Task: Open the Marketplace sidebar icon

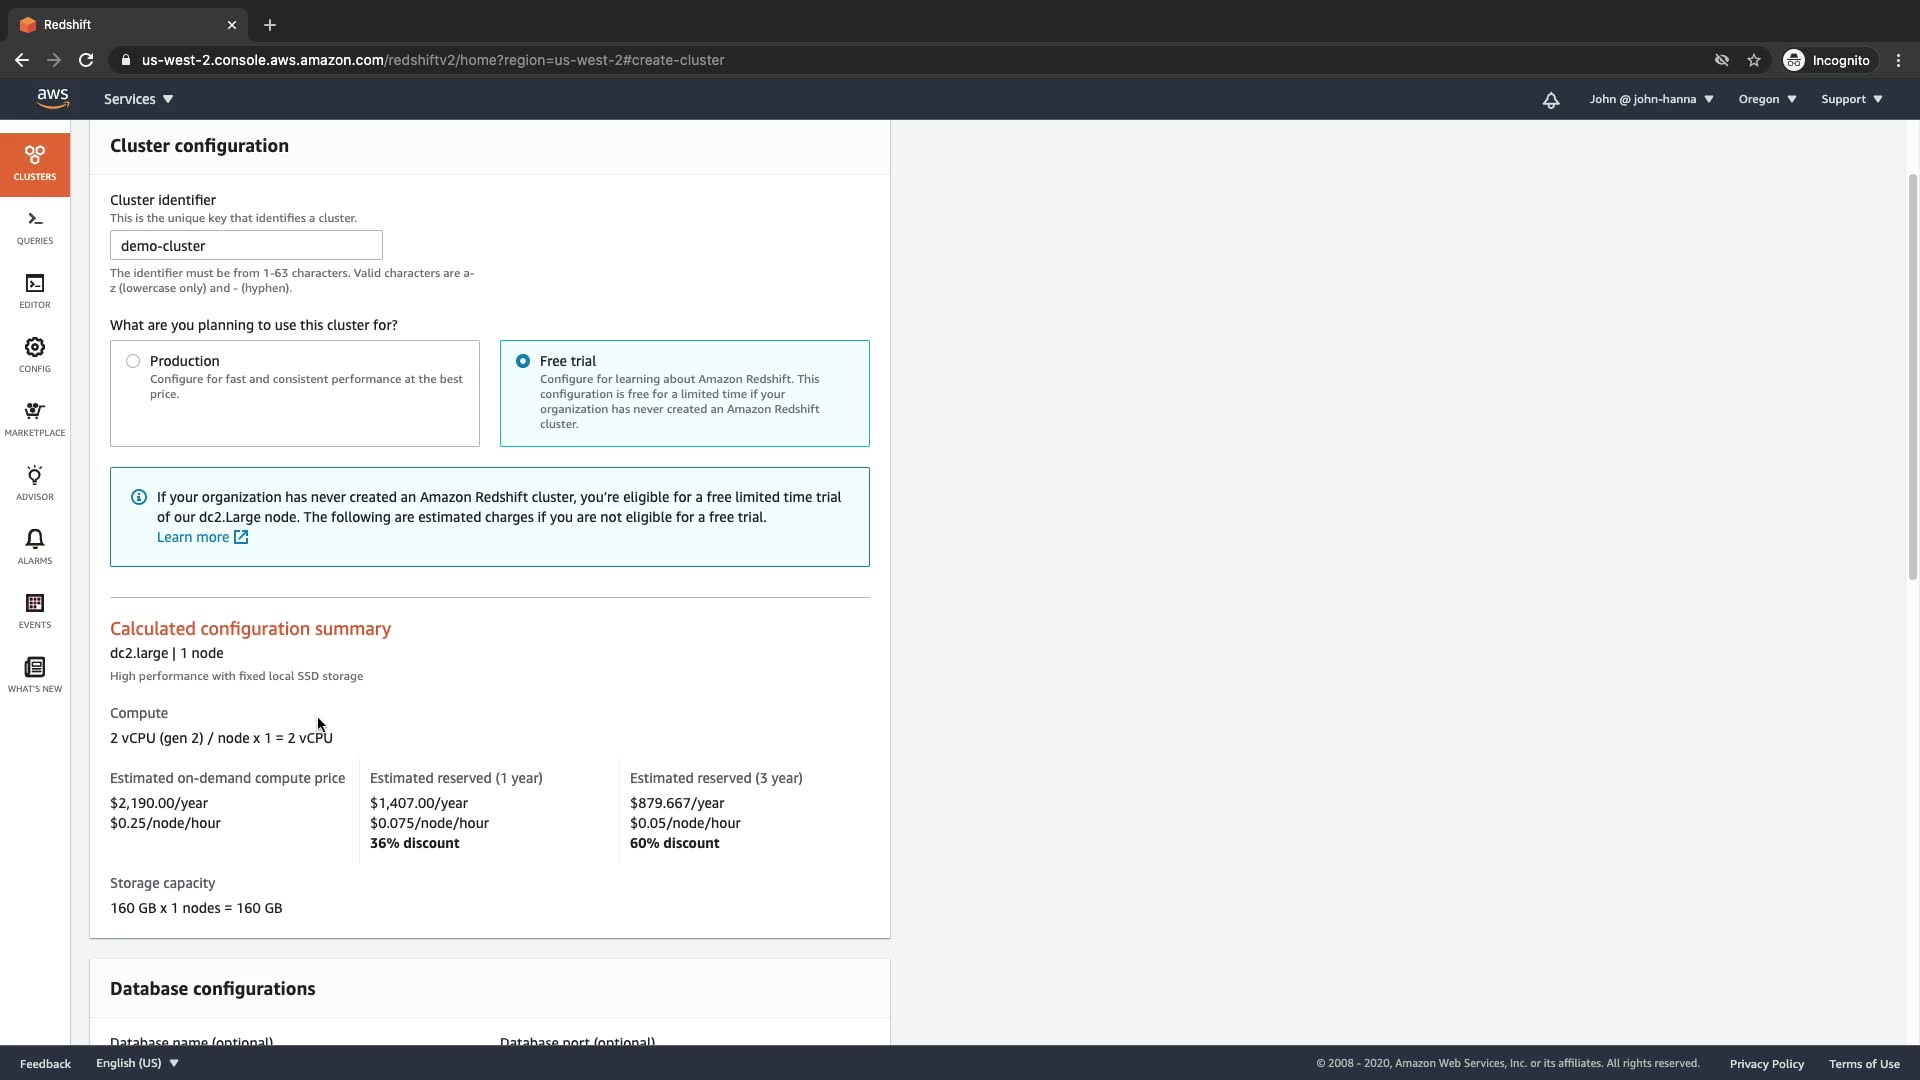Action: (x=35, y=419)
